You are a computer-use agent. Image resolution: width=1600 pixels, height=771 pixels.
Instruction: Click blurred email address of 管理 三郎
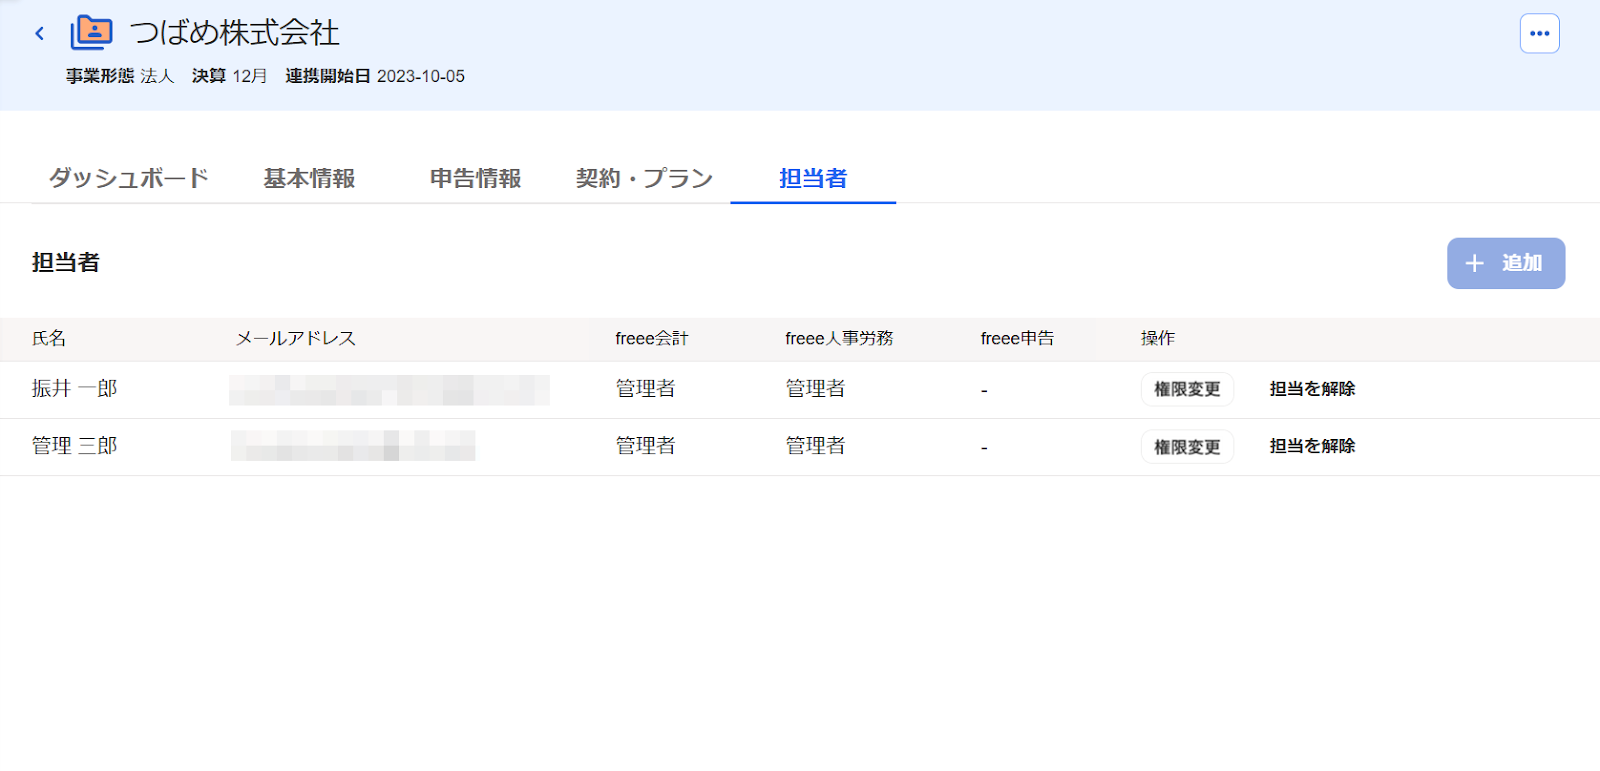(x=353, y=446)
